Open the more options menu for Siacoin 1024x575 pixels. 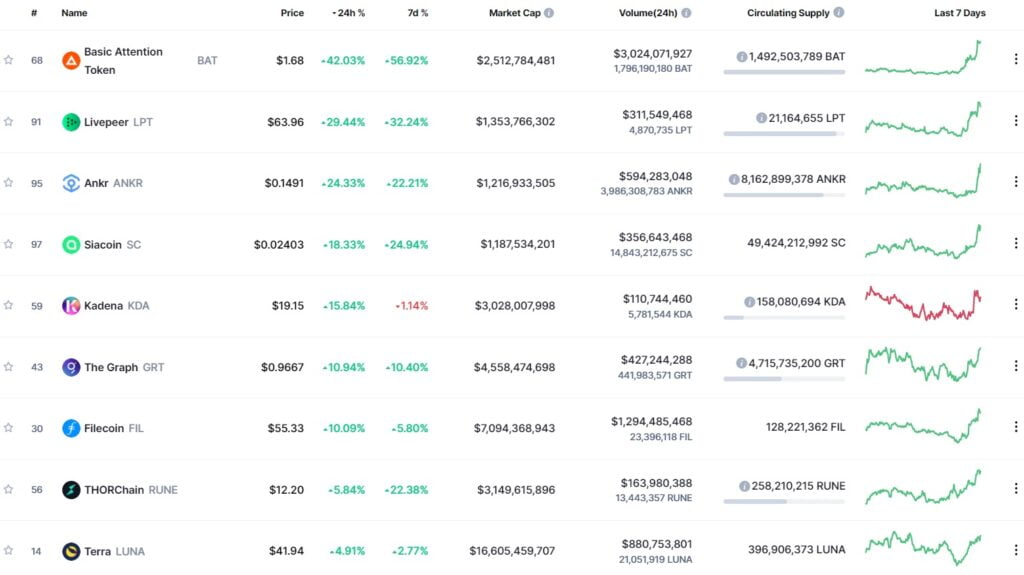pyautogui.click(x=1016, y=245)
